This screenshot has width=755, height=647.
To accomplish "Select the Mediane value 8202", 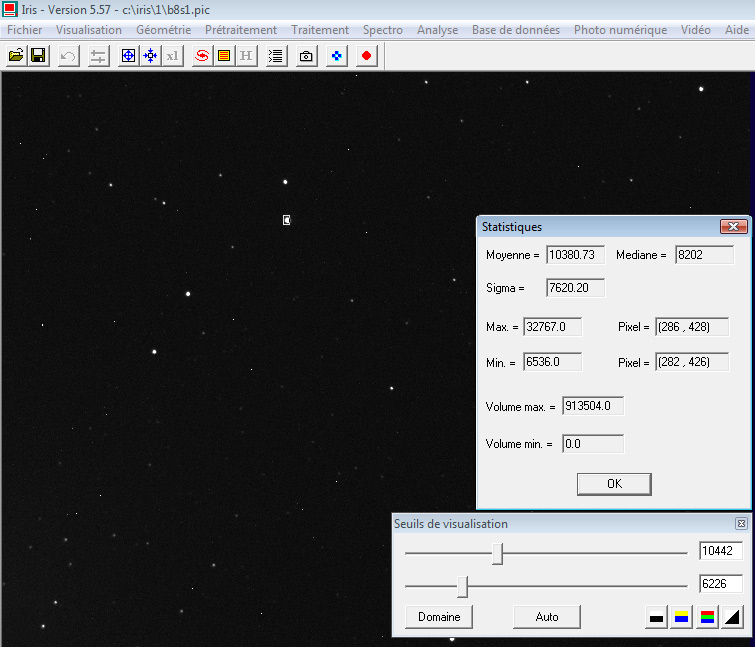I will point(704,255).
